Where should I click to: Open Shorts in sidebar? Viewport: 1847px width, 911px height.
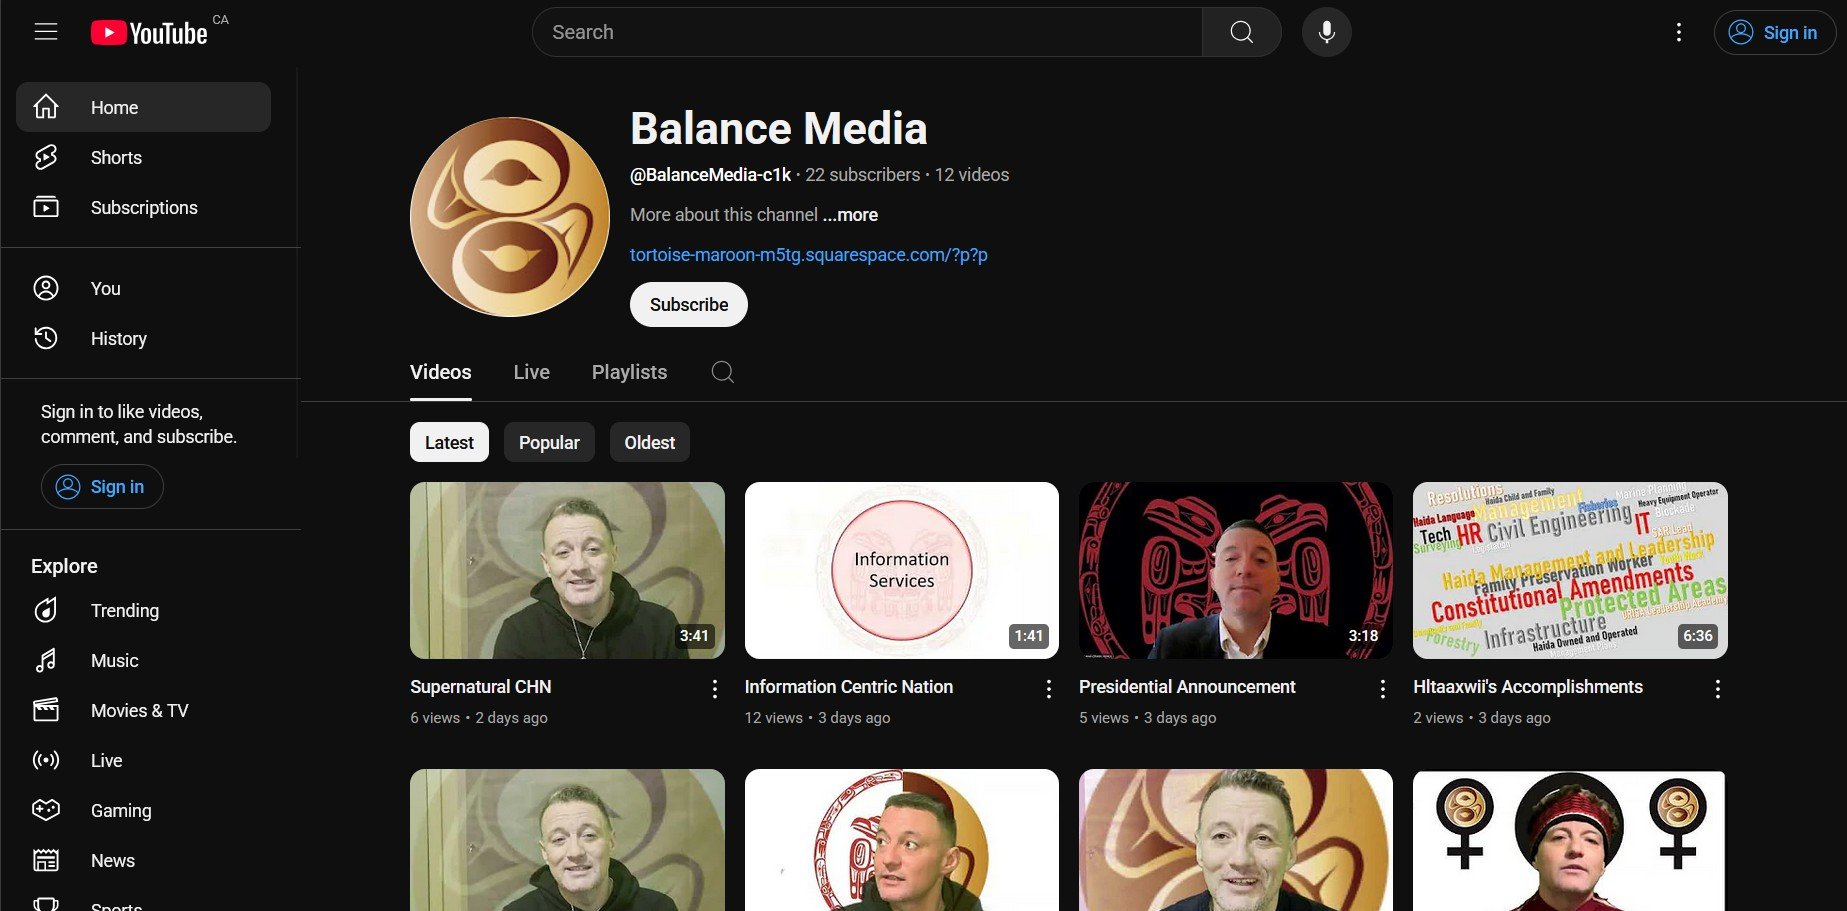point(143,157)
